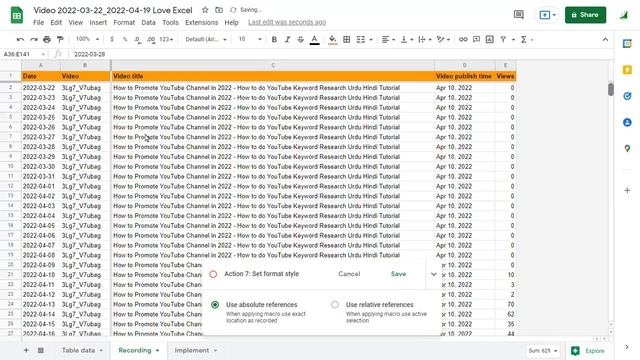
Task: Open the text rotation dropdown
Action: pos(443,40)
